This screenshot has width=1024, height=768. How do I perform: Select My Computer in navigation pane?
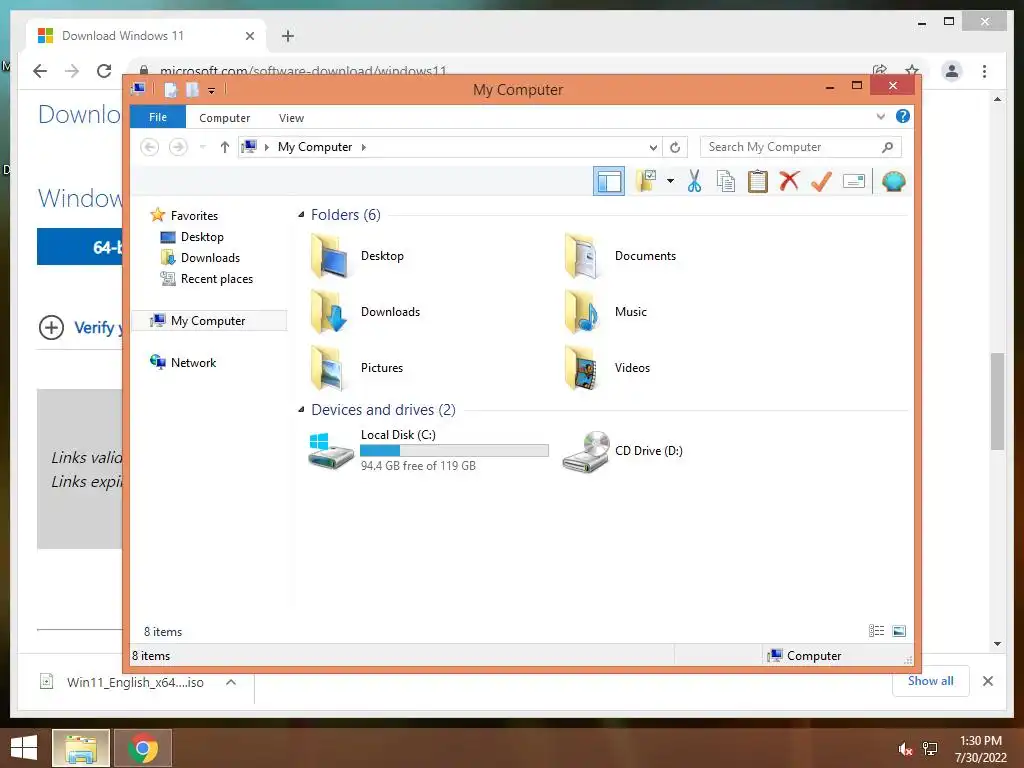(x=209, y=321)
